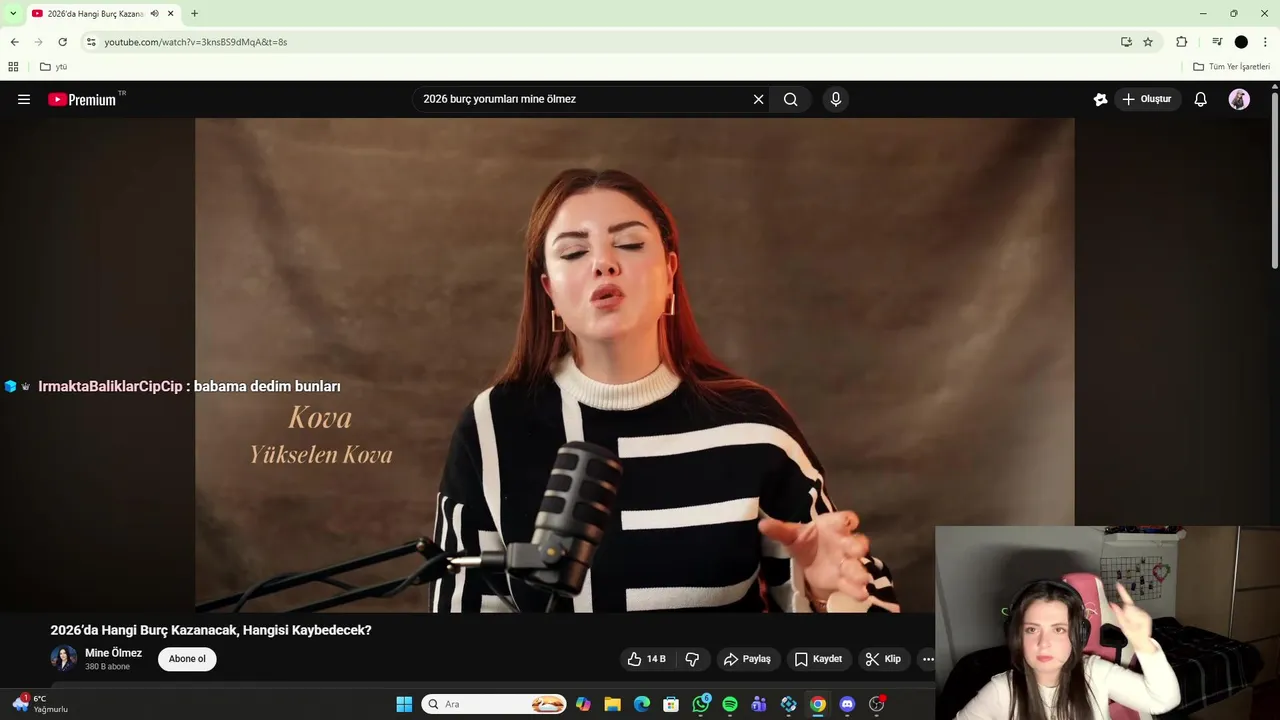
Task: Open the Oluştur create menu
Action: tap(1147, 99)
